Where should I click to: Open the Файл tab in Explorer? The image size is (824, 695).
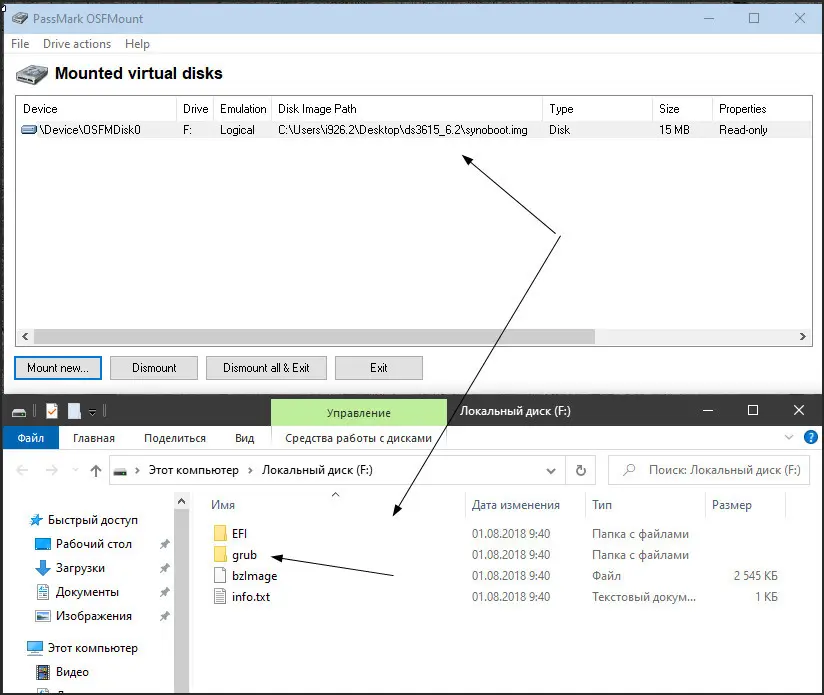click(30, 438)
